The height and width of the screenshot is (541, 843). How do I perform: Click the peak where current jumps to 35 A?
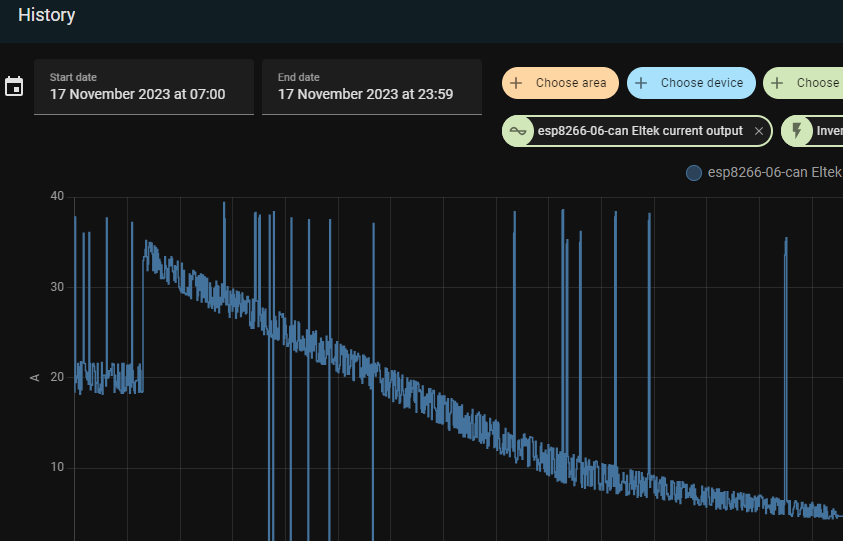pyautogui.click(x=147, y=244)
